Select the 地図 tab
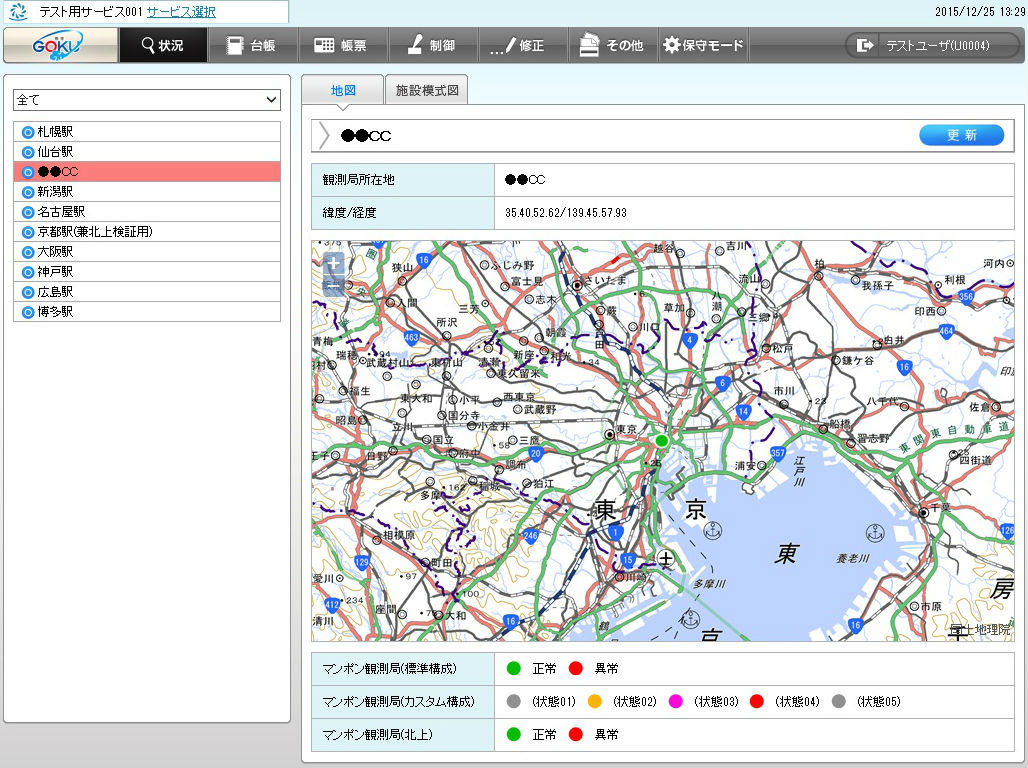This screenshot has height=768, width=1028. coord(343,90)
